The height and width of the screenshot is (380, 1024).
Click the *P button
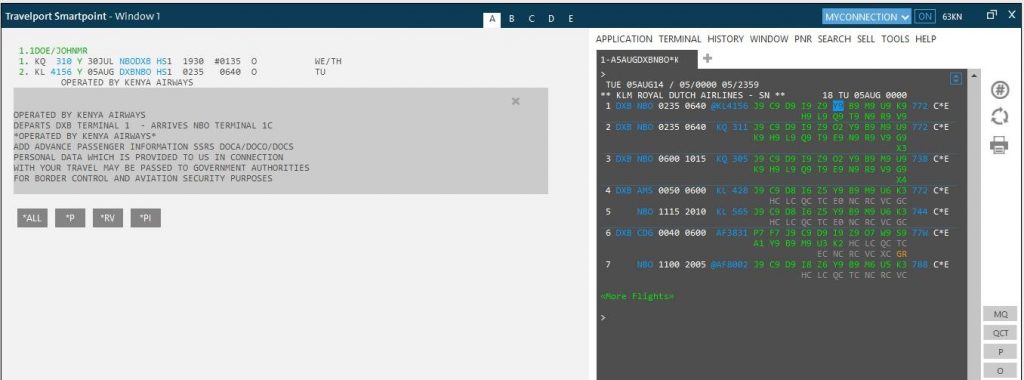[x=71, y=219]
